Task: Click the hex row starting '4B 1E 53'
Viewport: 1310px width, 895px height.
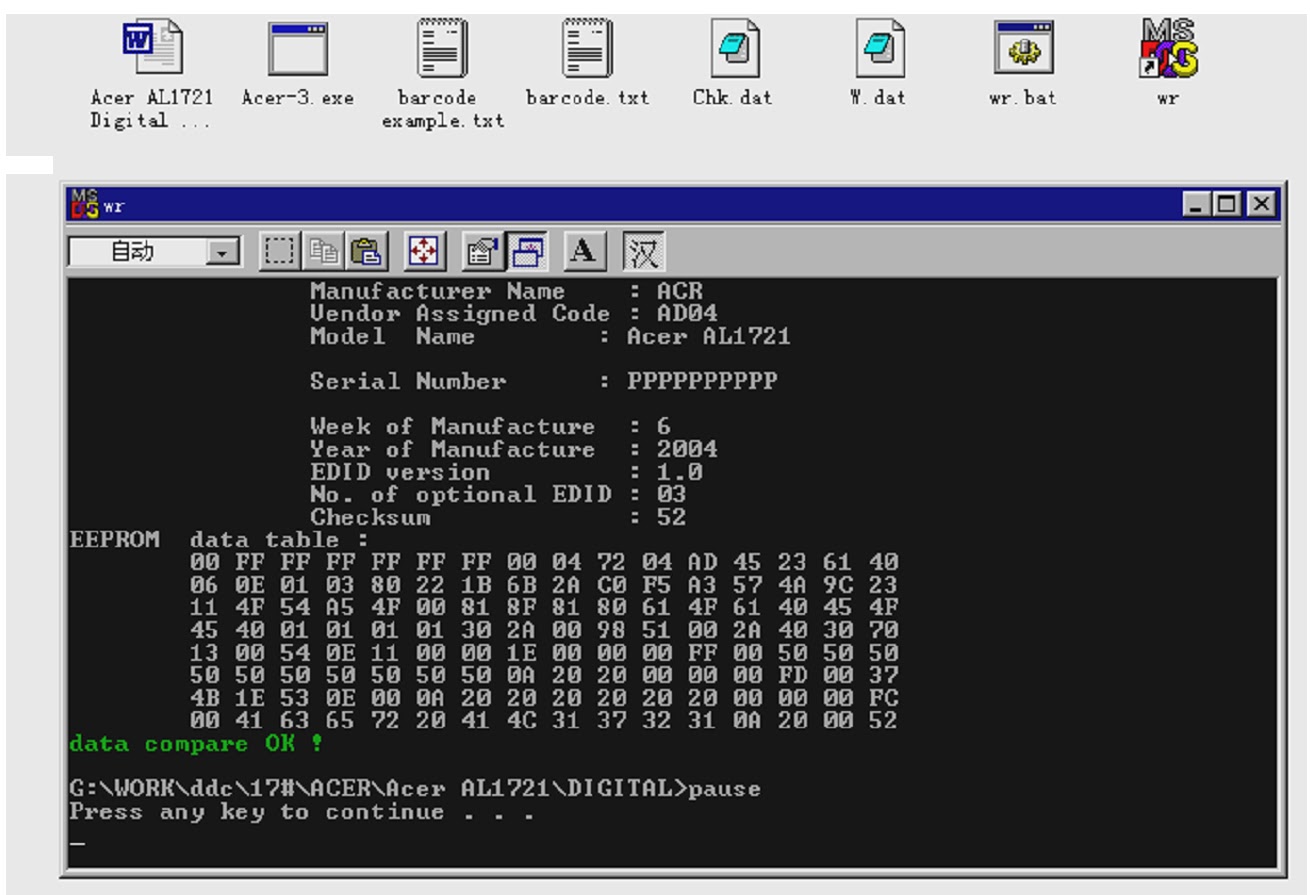Action: (x=543, y=697)
